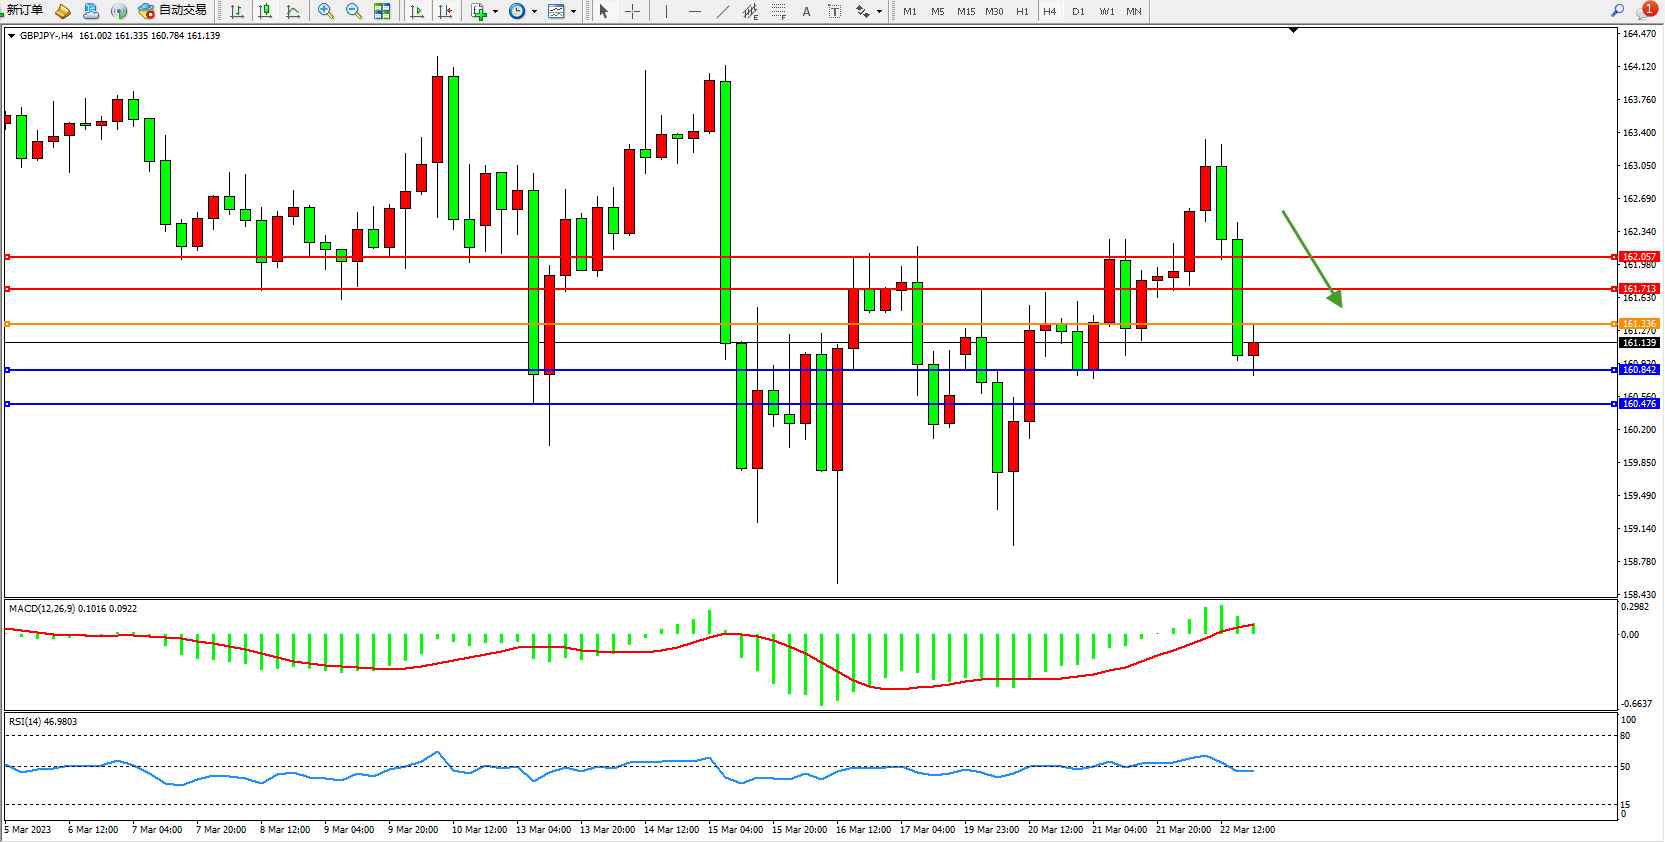Switch to the M15 timeframe
Image resolution: width=1665 pixels, height=843 pixels.
coord(965,12)
